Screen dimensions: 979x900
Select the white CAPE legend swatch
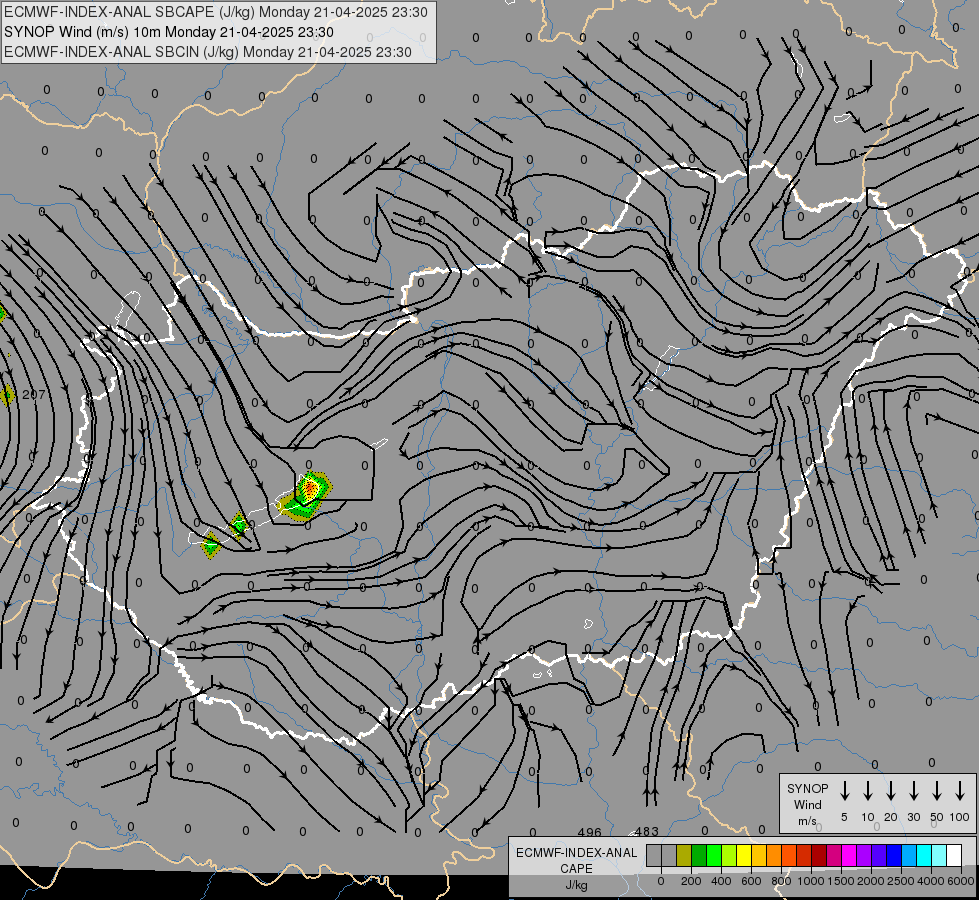(x=953, y=856)
